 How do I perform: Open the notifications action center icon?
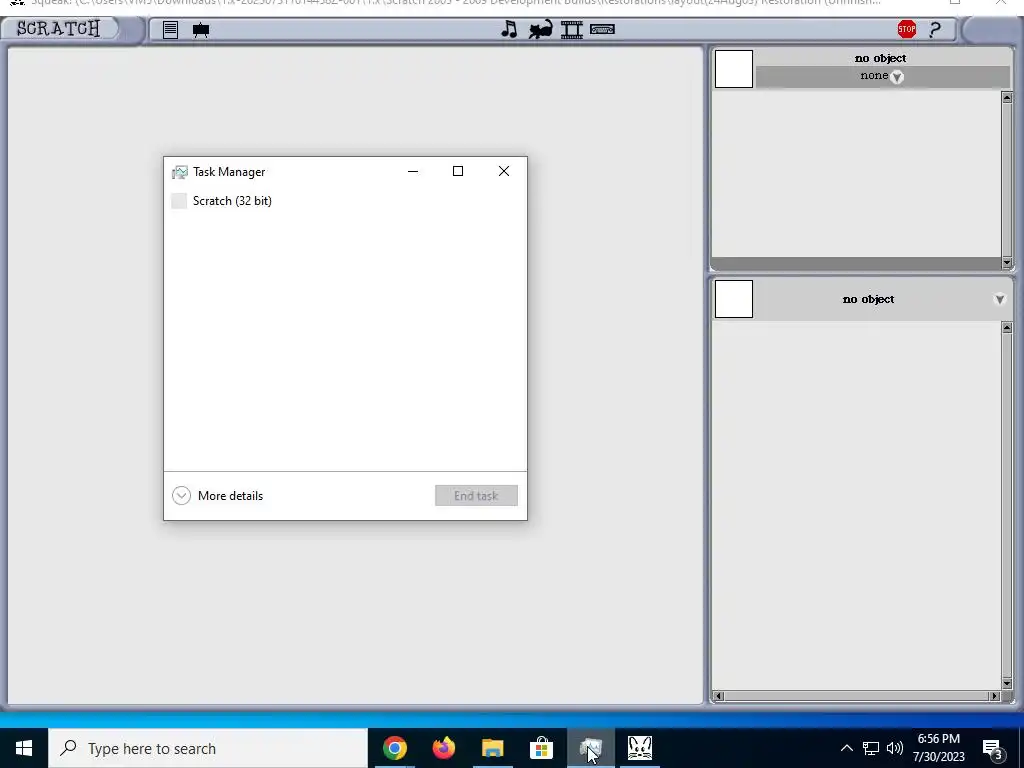(992, 749)
